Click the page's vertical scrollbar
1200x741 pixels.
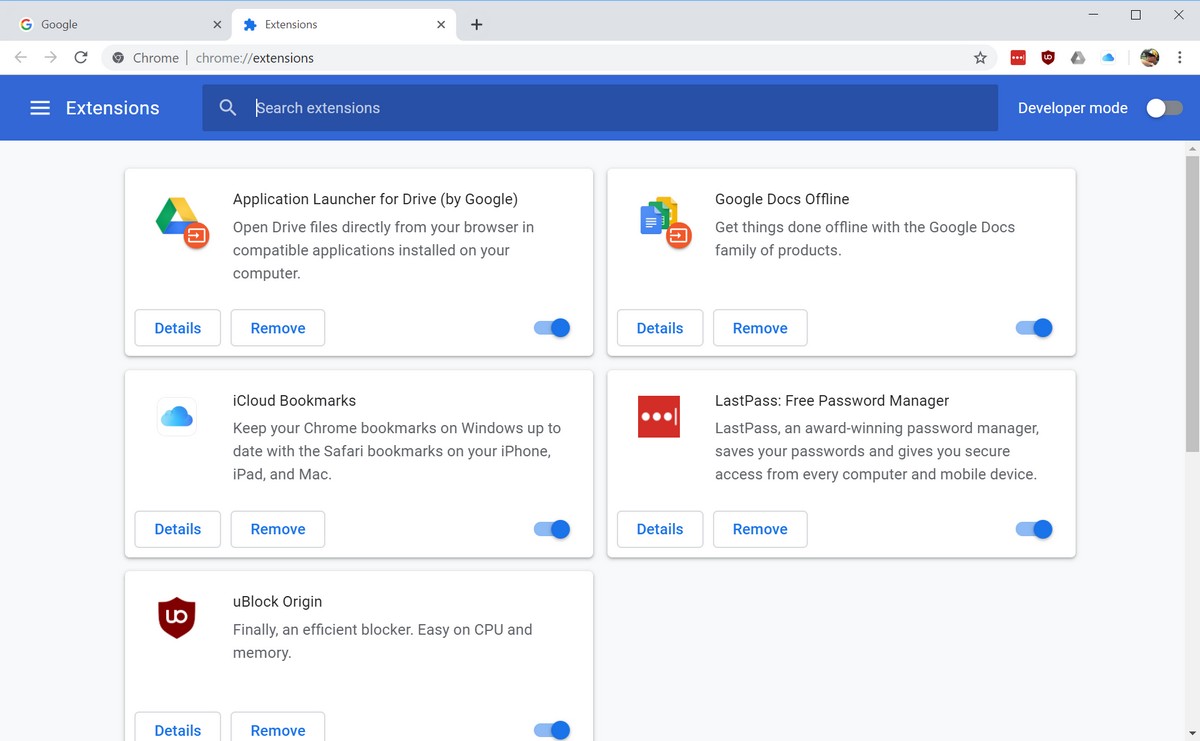[x=1191, y=300]
